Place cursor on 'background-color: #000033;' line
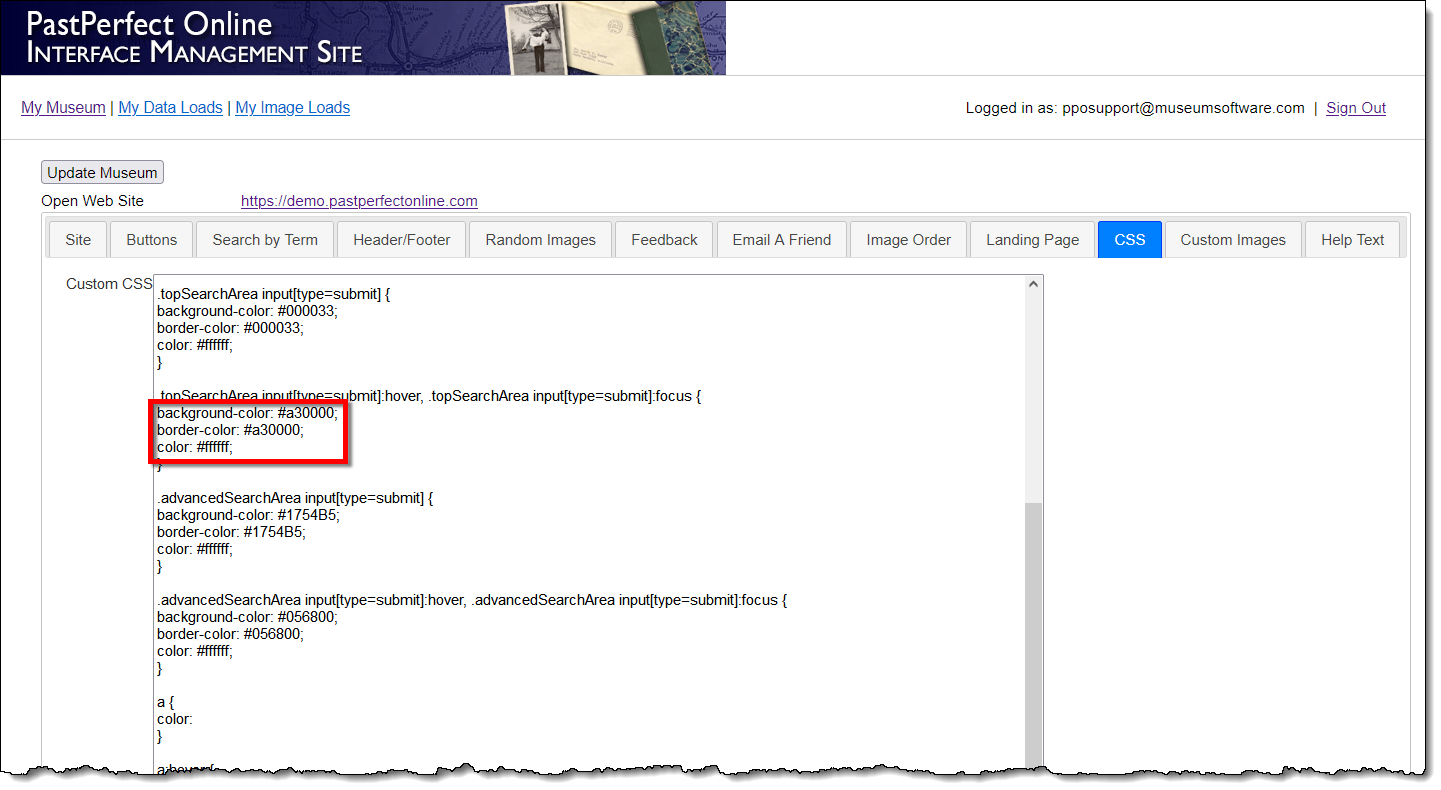 point(247,311)
